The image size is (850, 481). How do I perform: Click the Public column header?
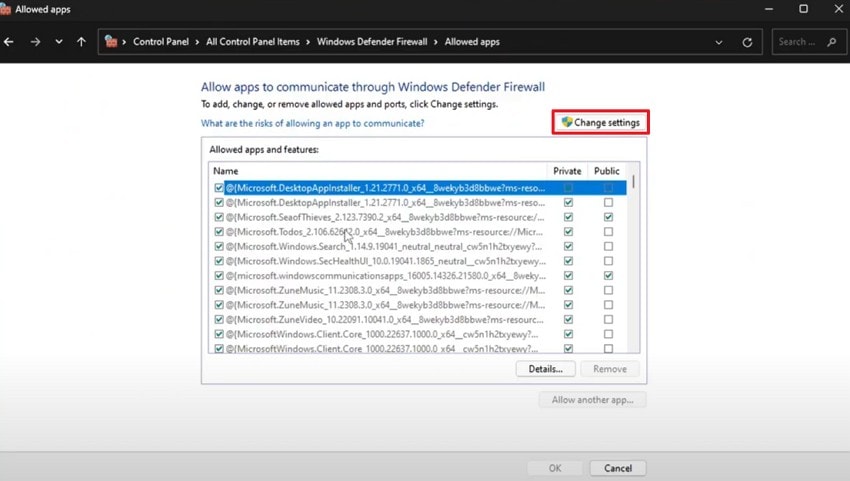click(x=607, y=171)
